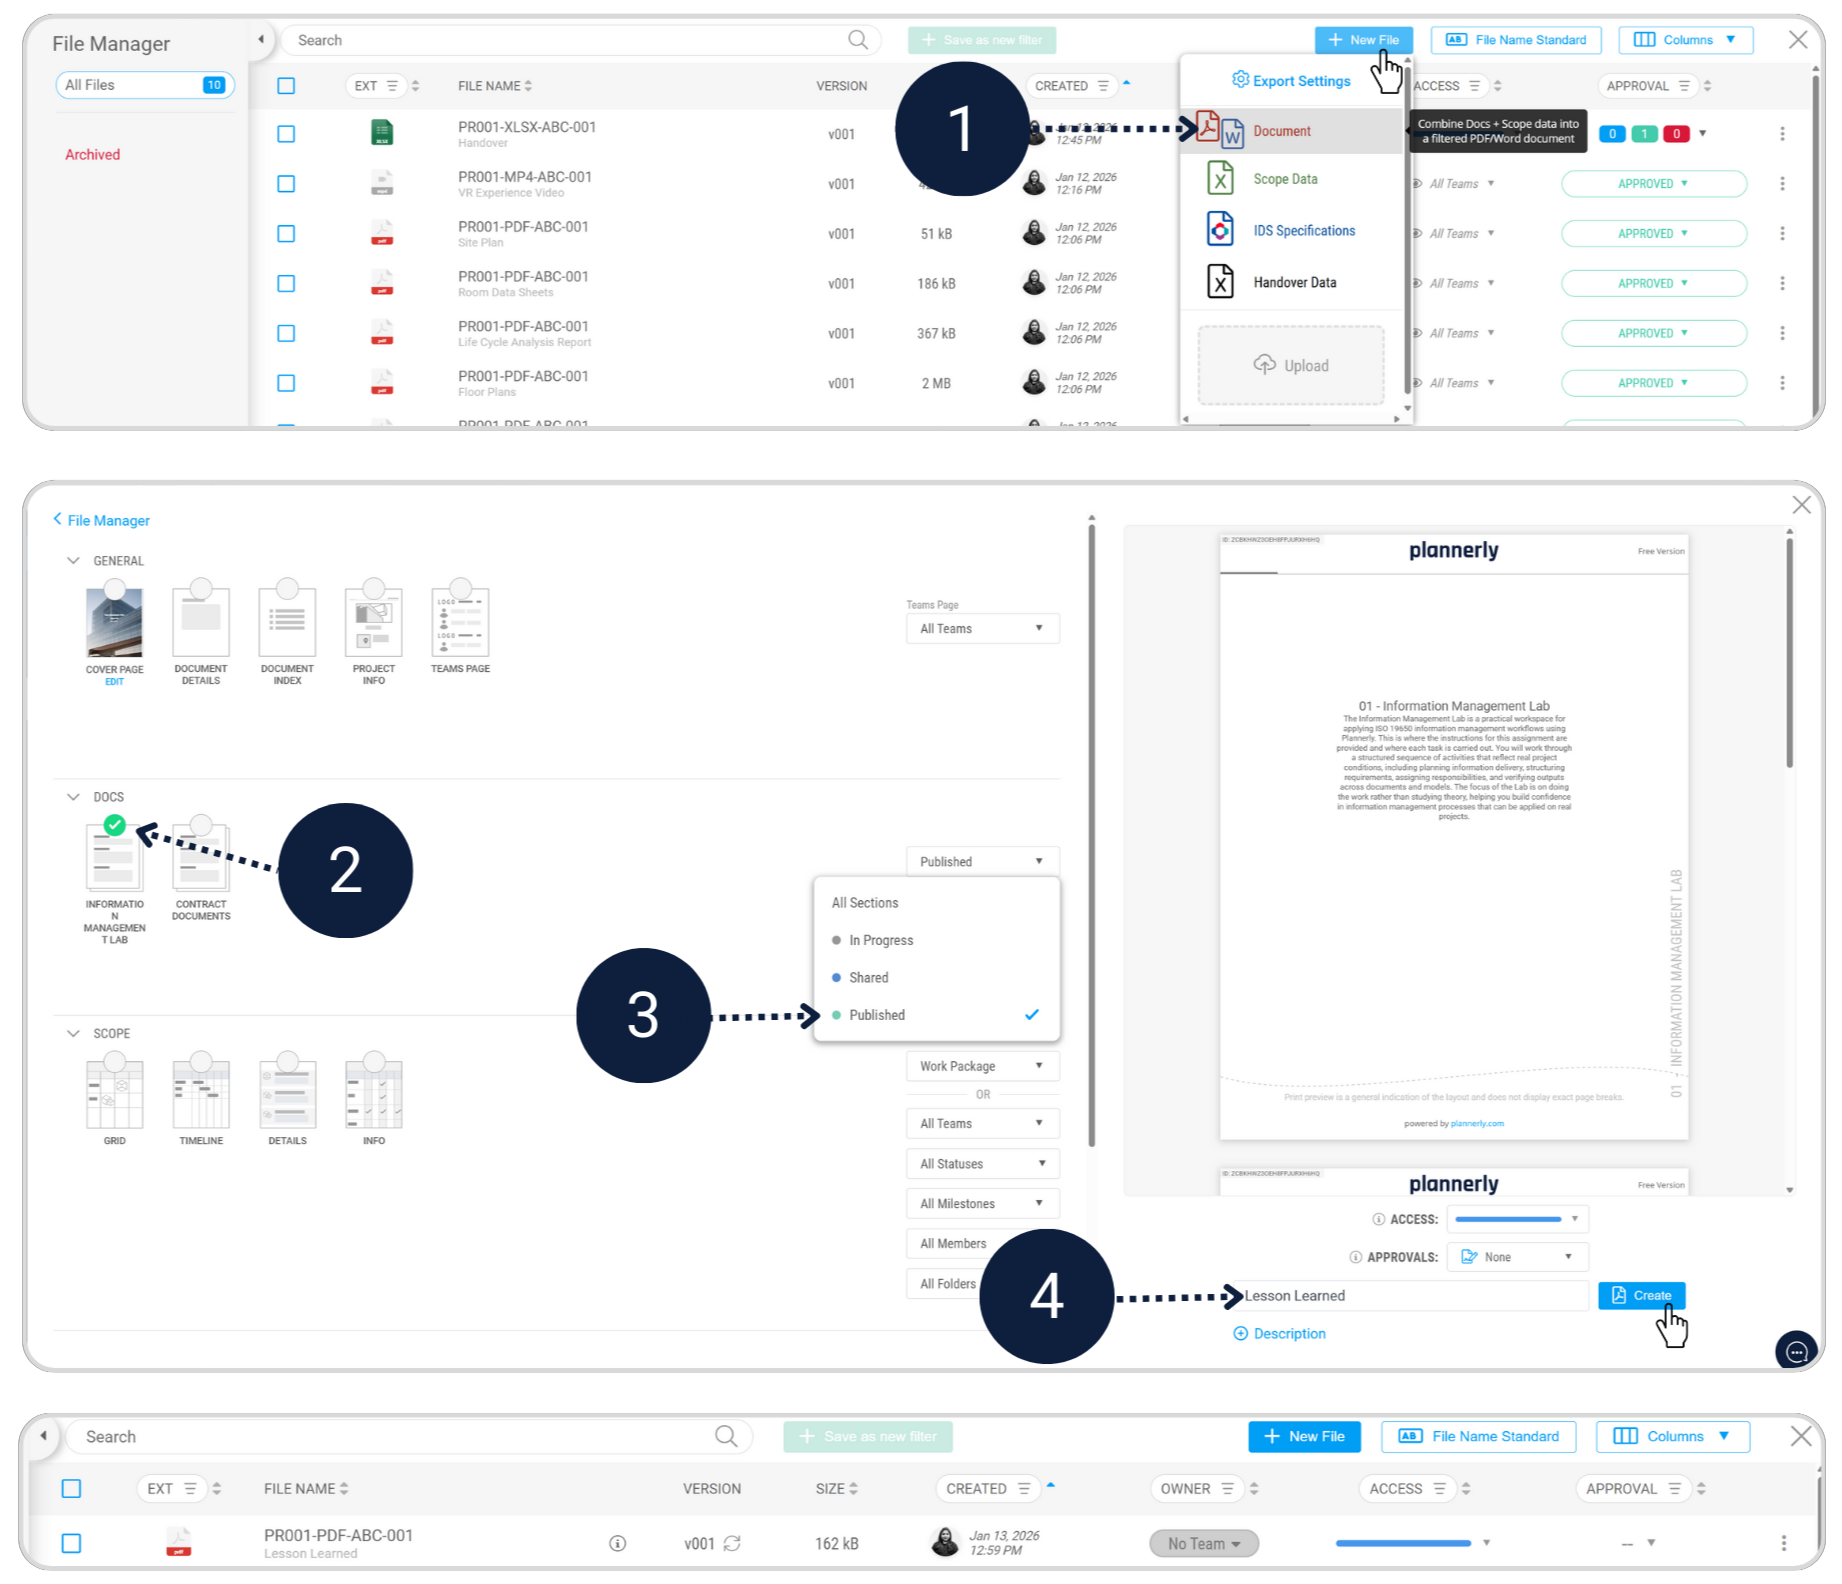Viewport: 1842px width, 1584px height.
Task: Select the Scope Data Excel icon
Action: point(1219,179)
